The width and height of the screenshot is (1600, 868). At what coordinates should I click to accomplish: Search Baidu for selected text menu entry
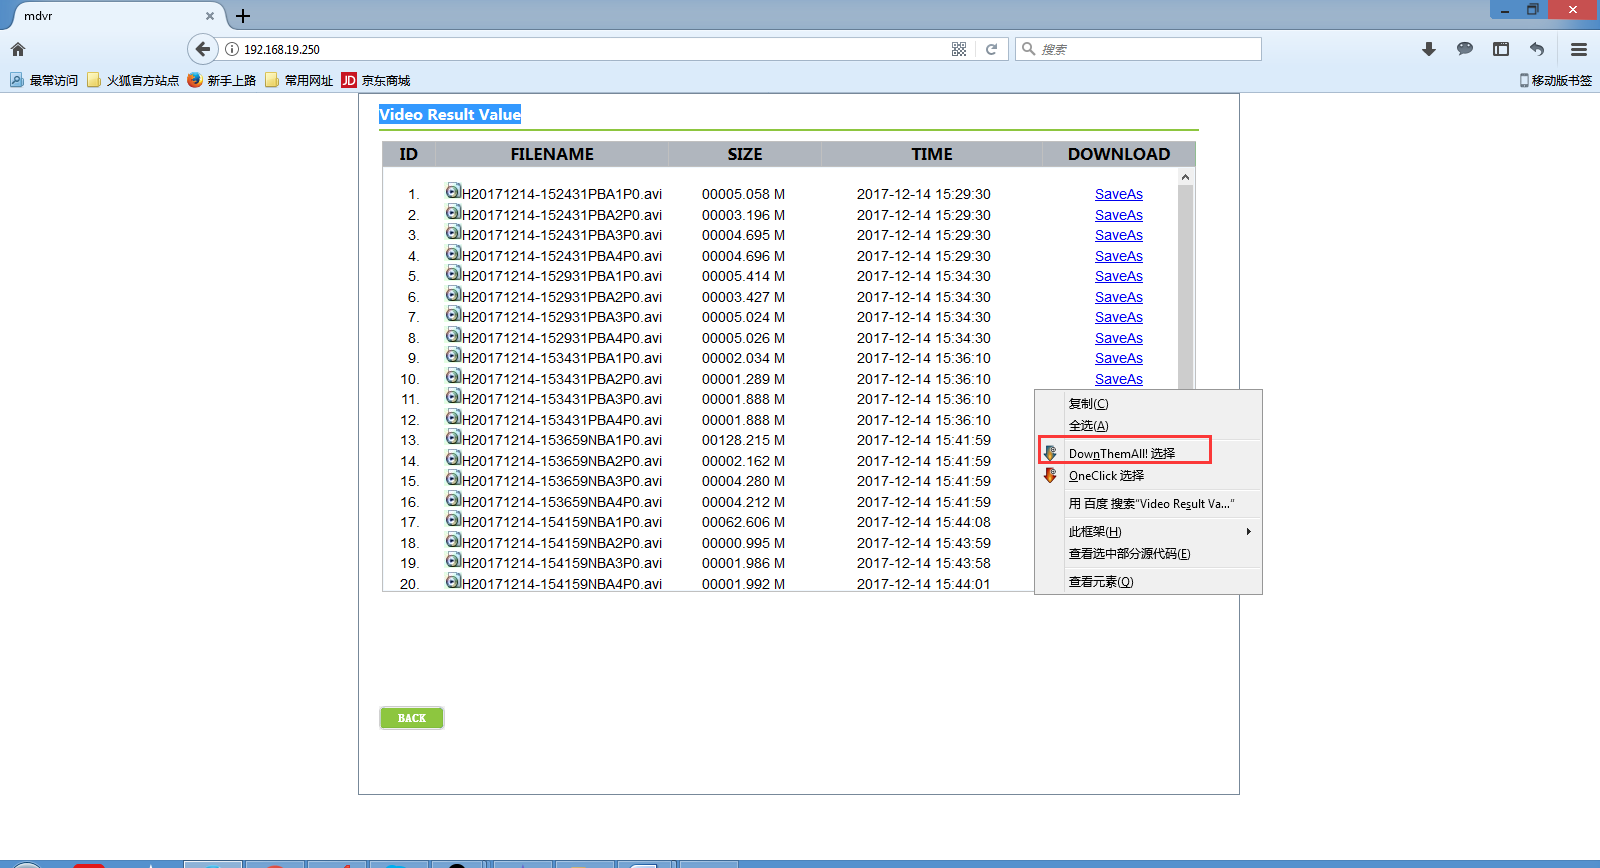[x=1148, y=504]
